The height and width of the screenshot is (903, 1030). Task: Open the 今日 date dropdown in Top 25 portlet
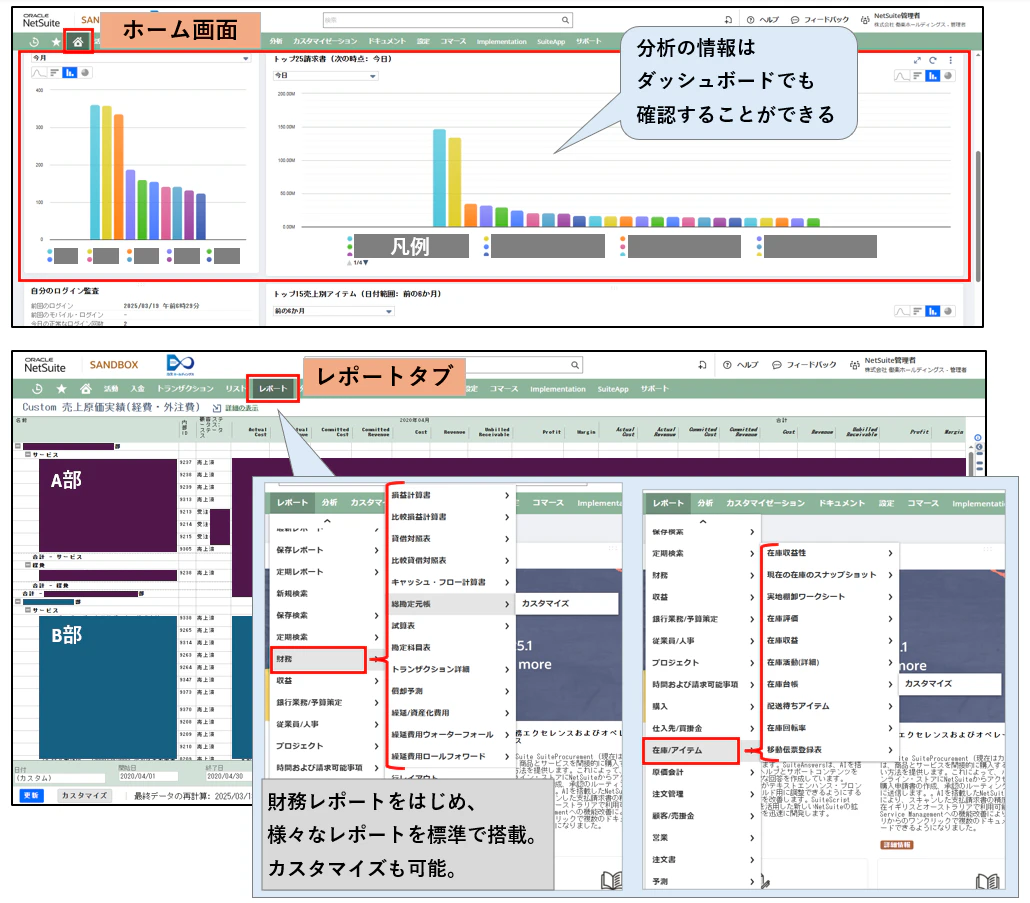coord(325,76)
